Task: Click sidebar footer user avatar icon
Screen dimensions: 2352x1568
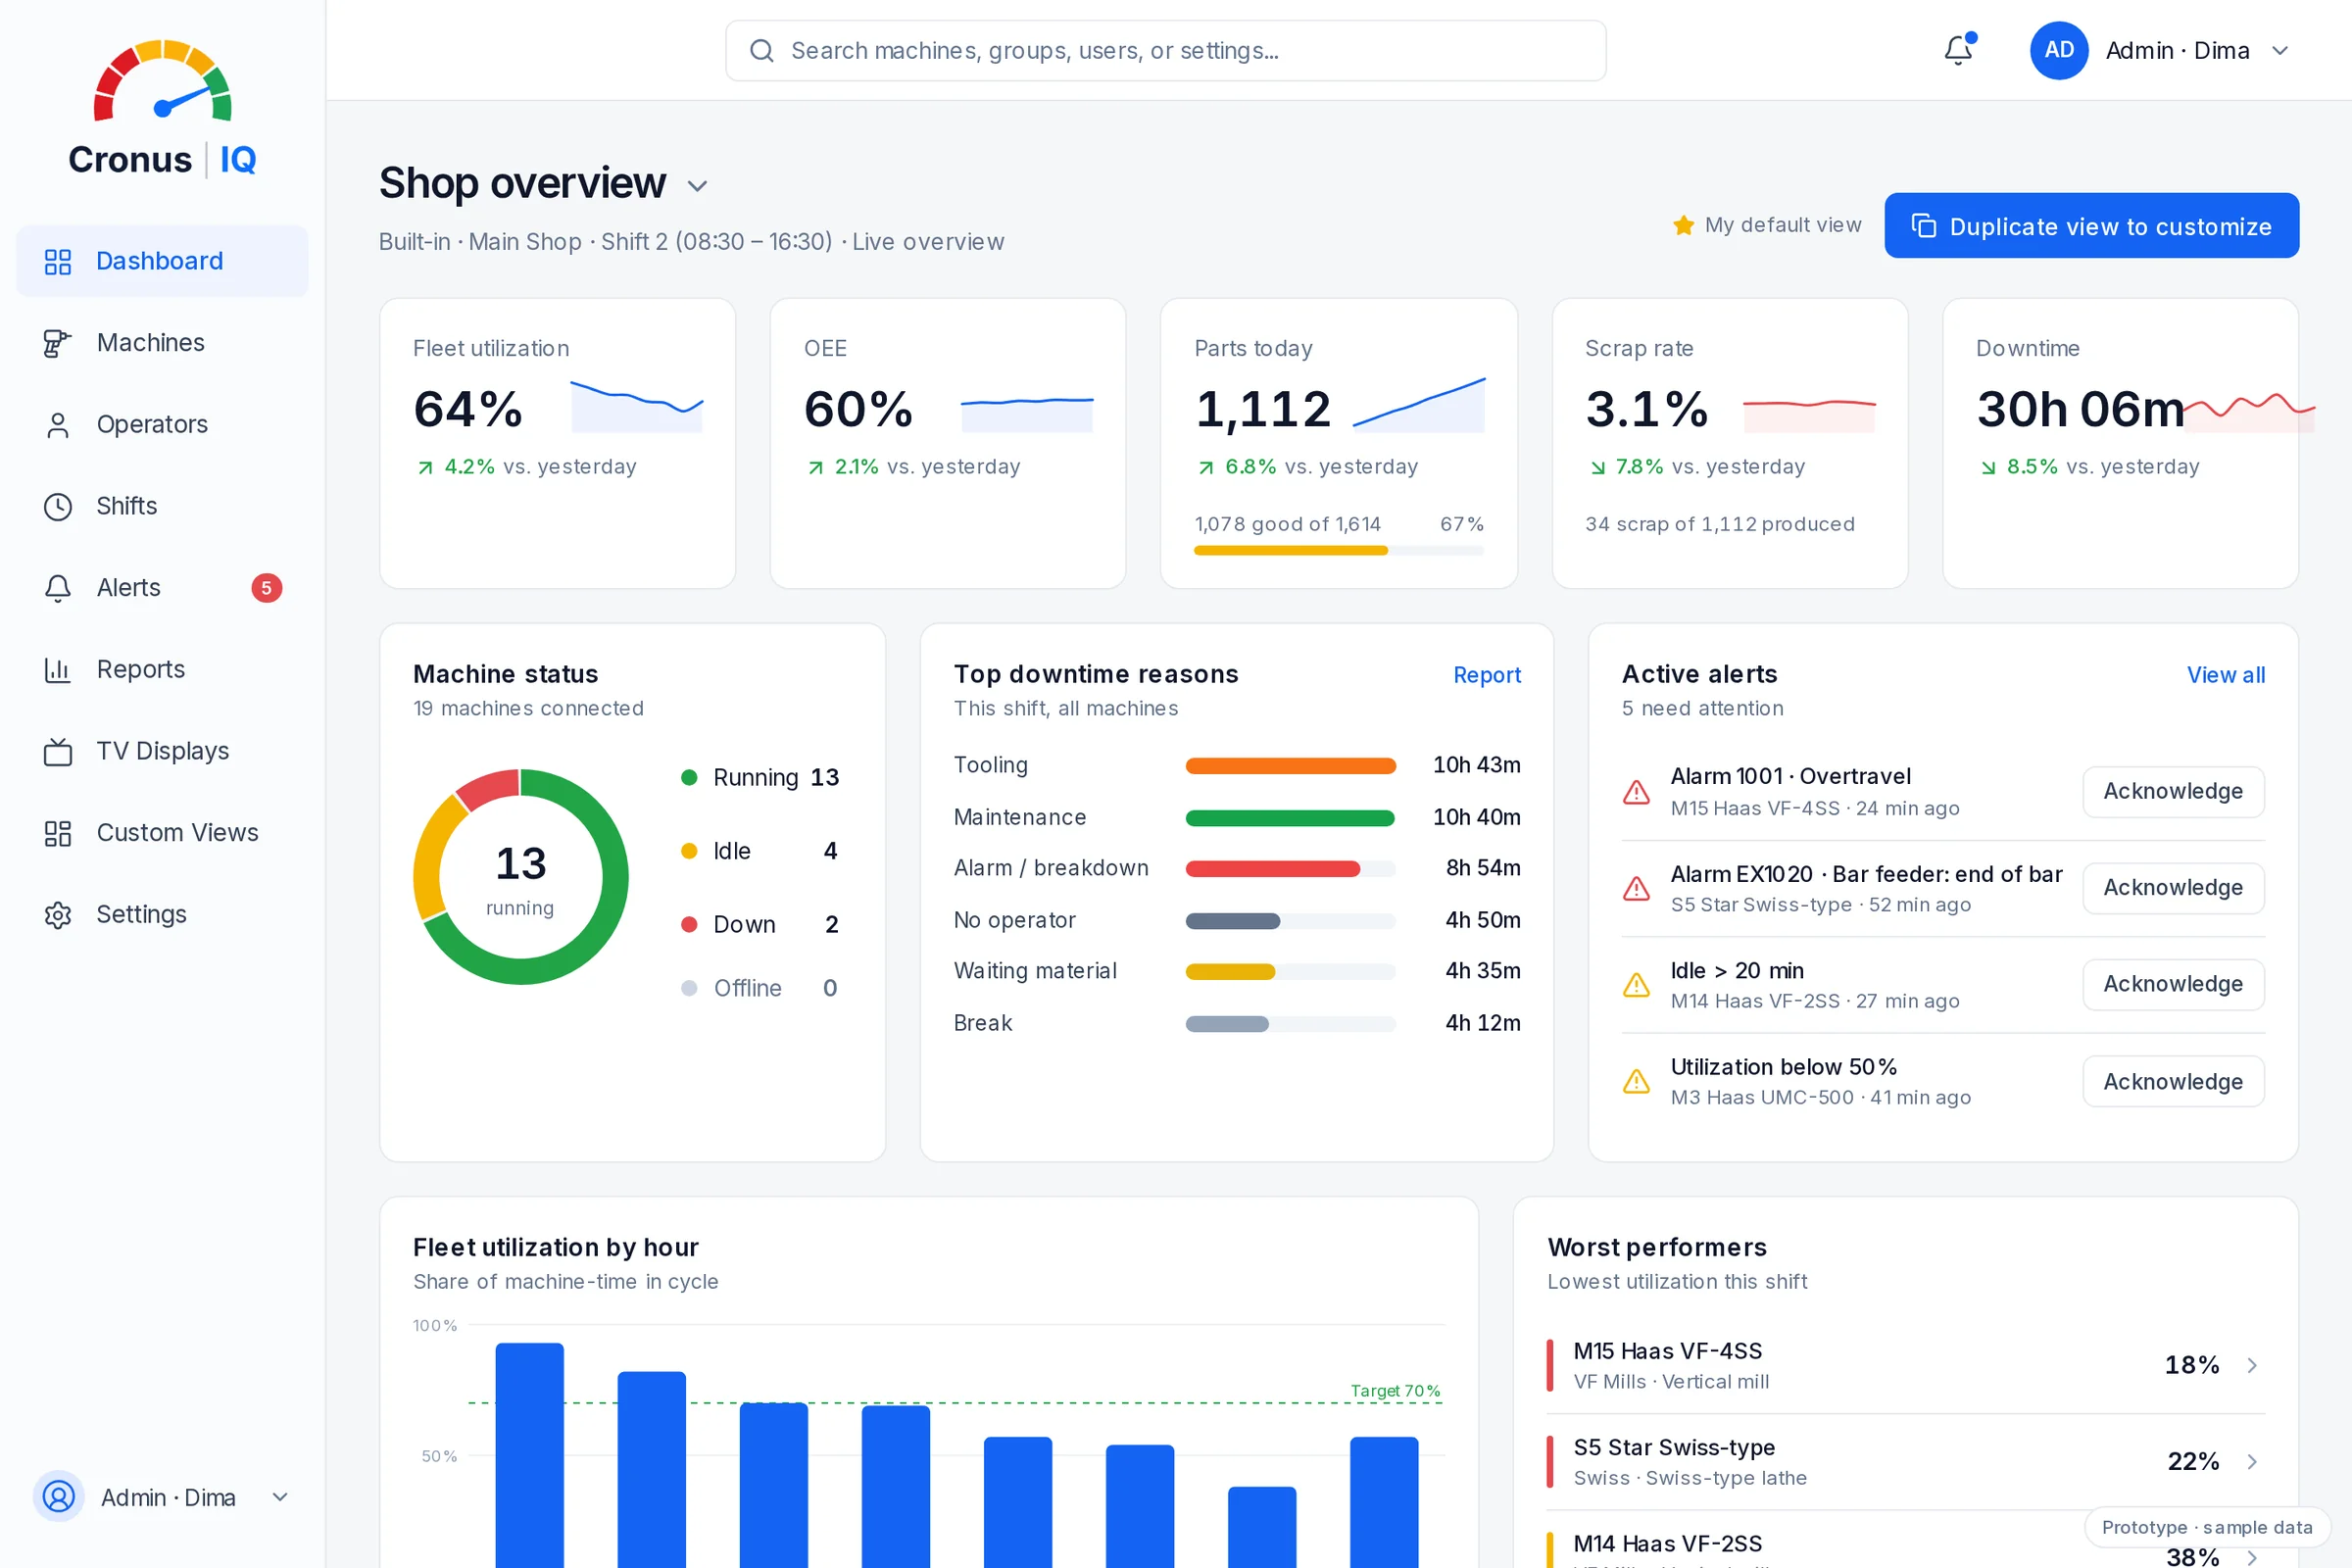Action: 58,1497
